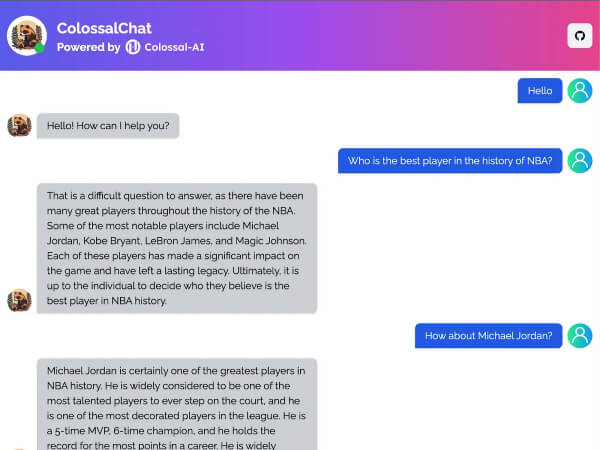
Task: Open the GitHub repository icon button
Action: 580,36
